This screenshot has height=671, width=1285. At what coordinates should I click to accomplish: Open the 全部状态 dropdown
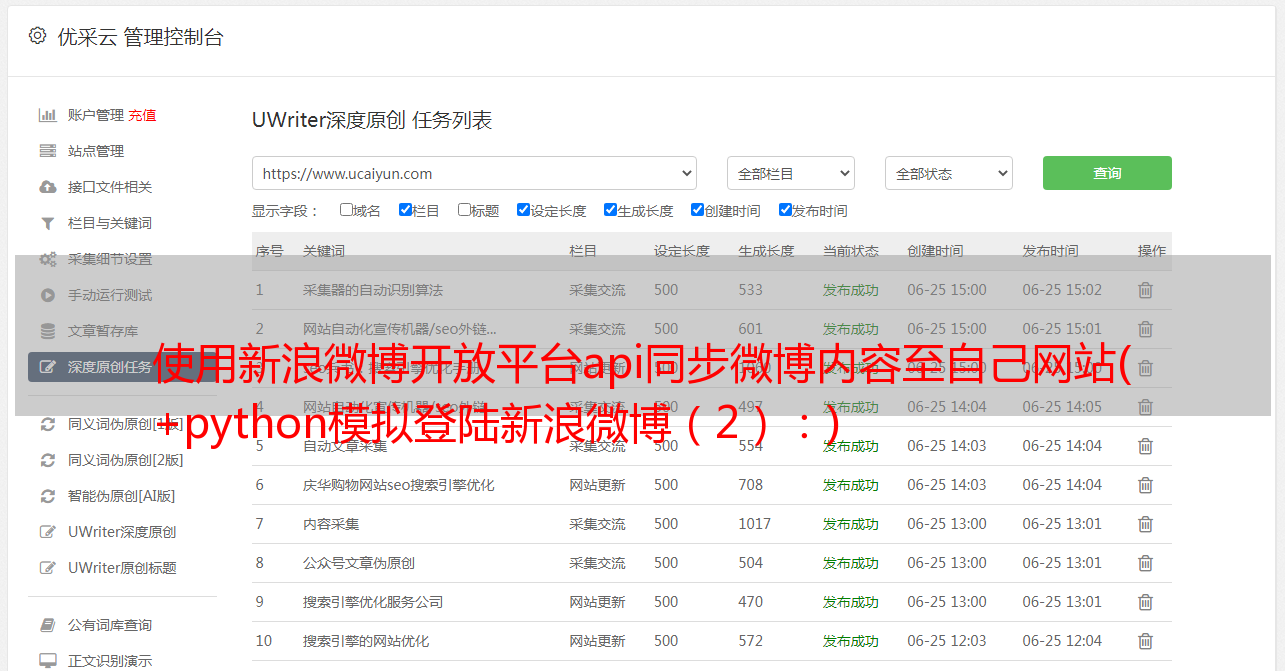click(x=949, y=173)
